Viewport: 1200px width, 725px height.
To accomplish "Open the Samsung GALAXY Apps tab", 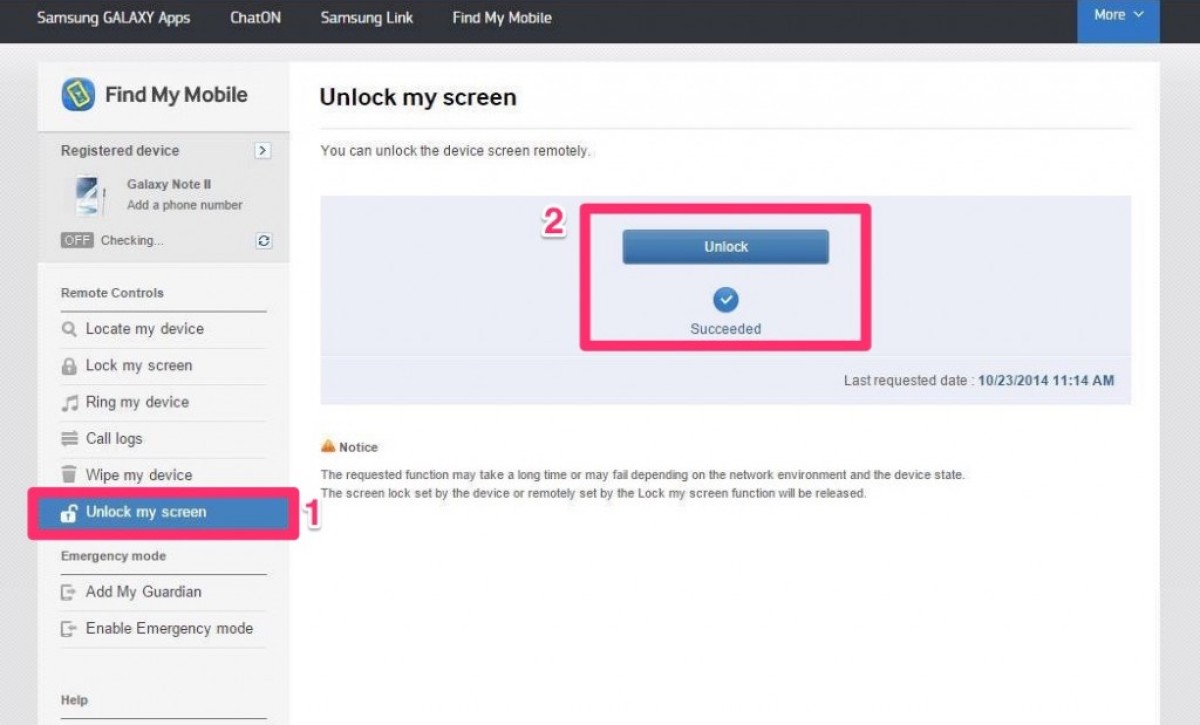I will [x=113, y=17].
